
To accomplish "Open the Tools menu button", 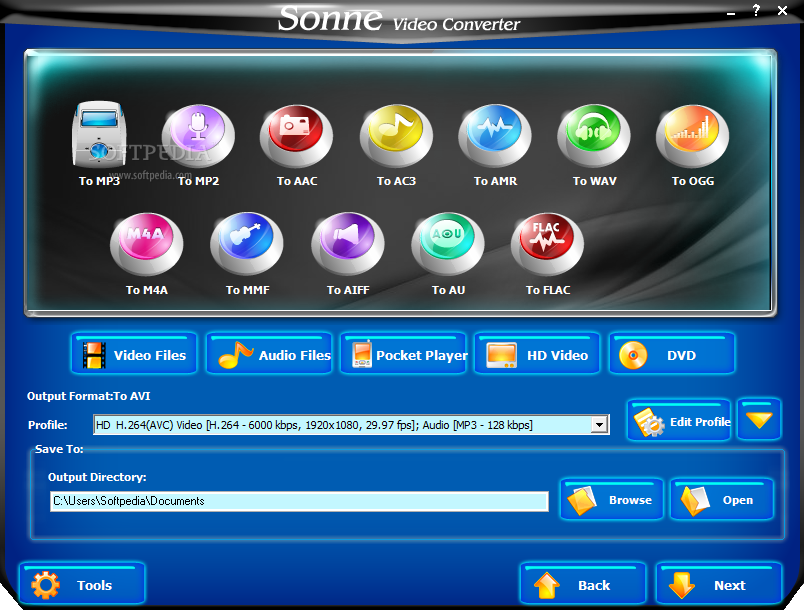I will point(82,583).
